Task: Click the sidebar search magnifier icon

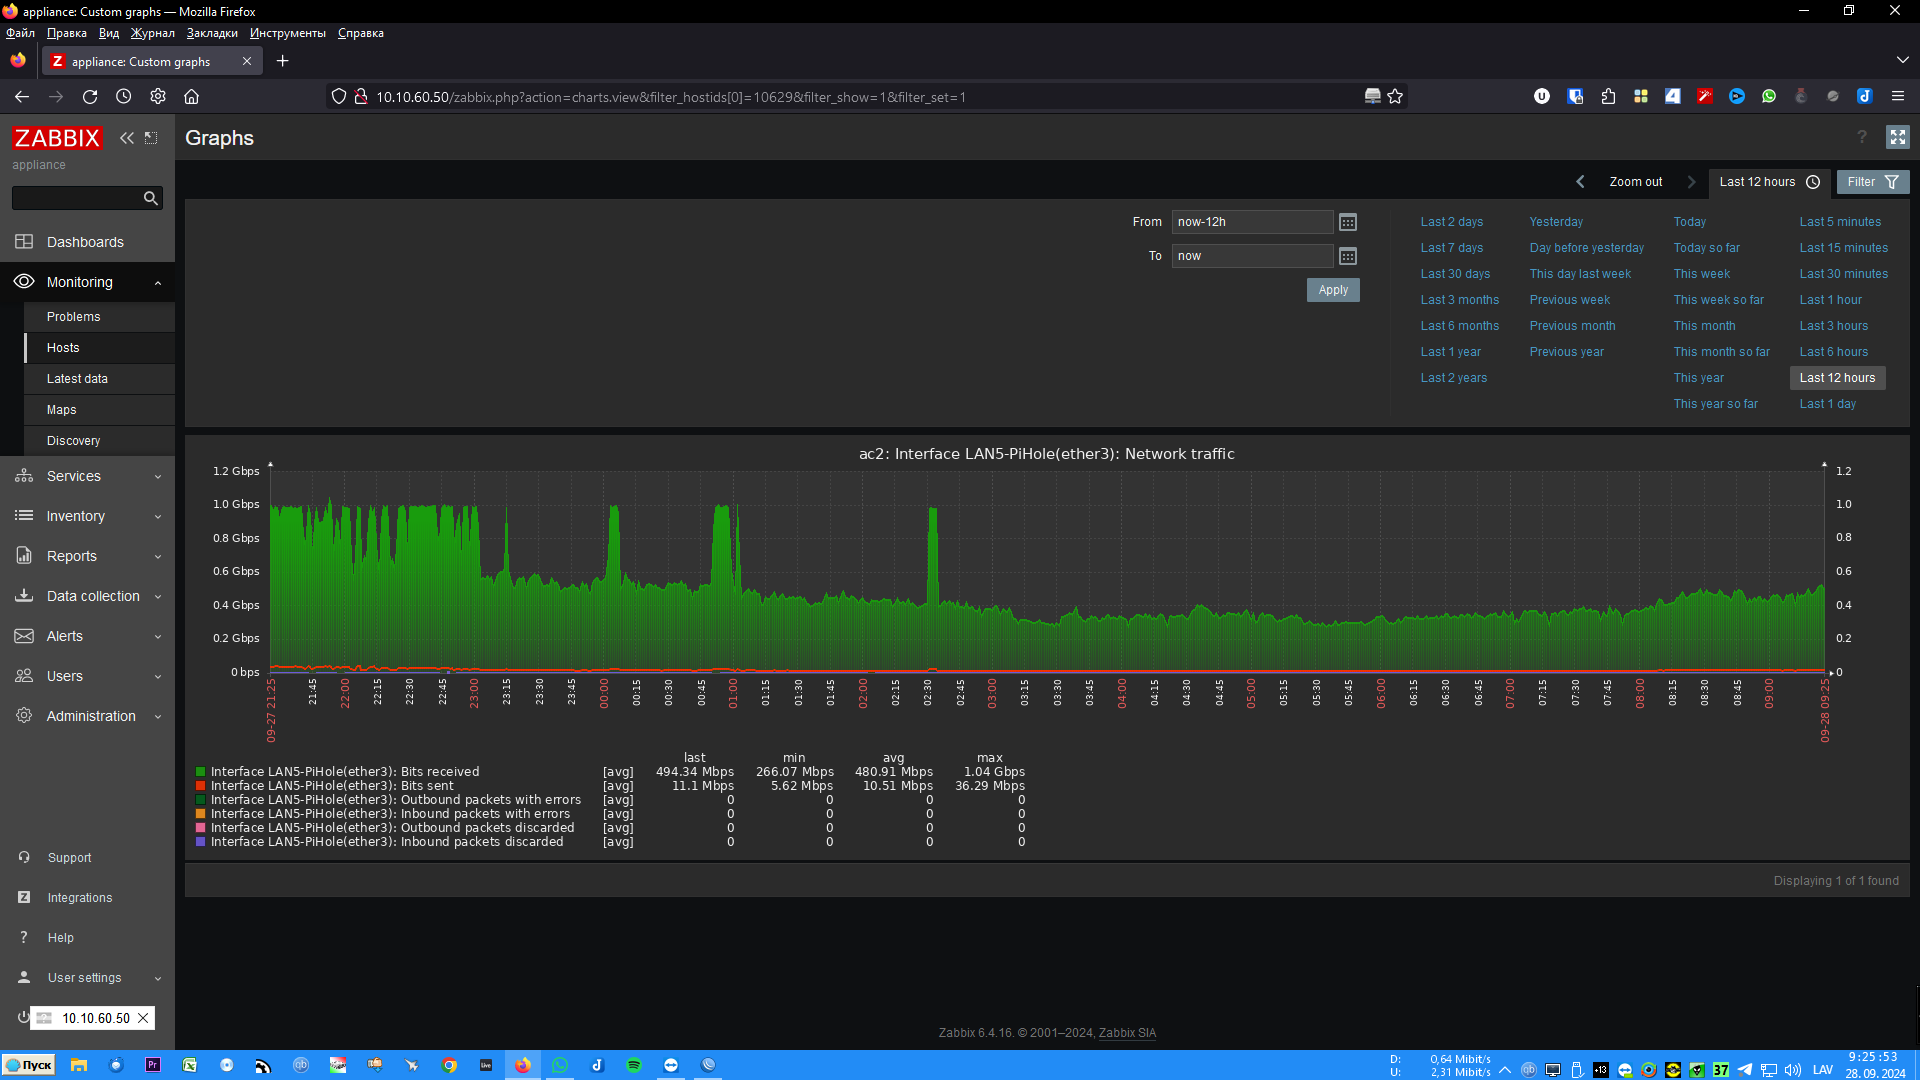Action: point(150,198)
